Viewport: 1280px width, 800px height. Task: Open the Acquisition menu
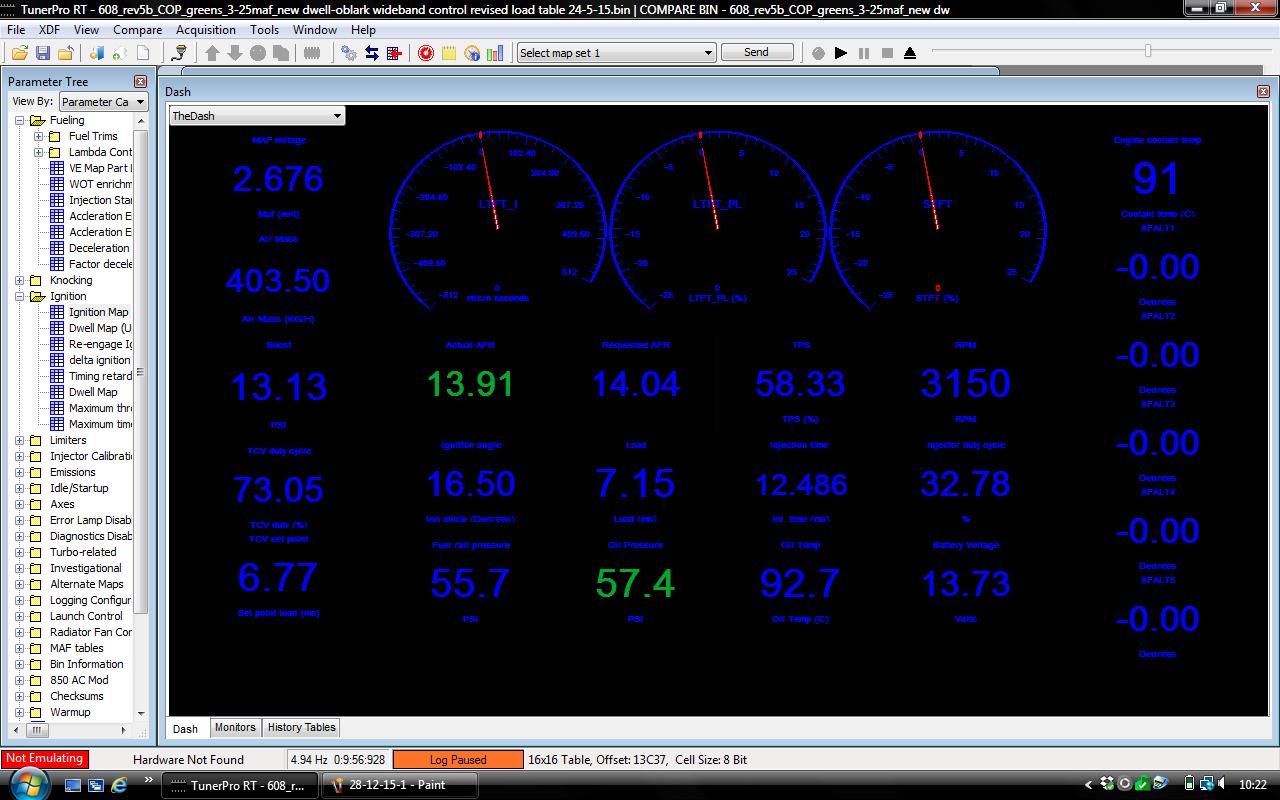[206, 30]
